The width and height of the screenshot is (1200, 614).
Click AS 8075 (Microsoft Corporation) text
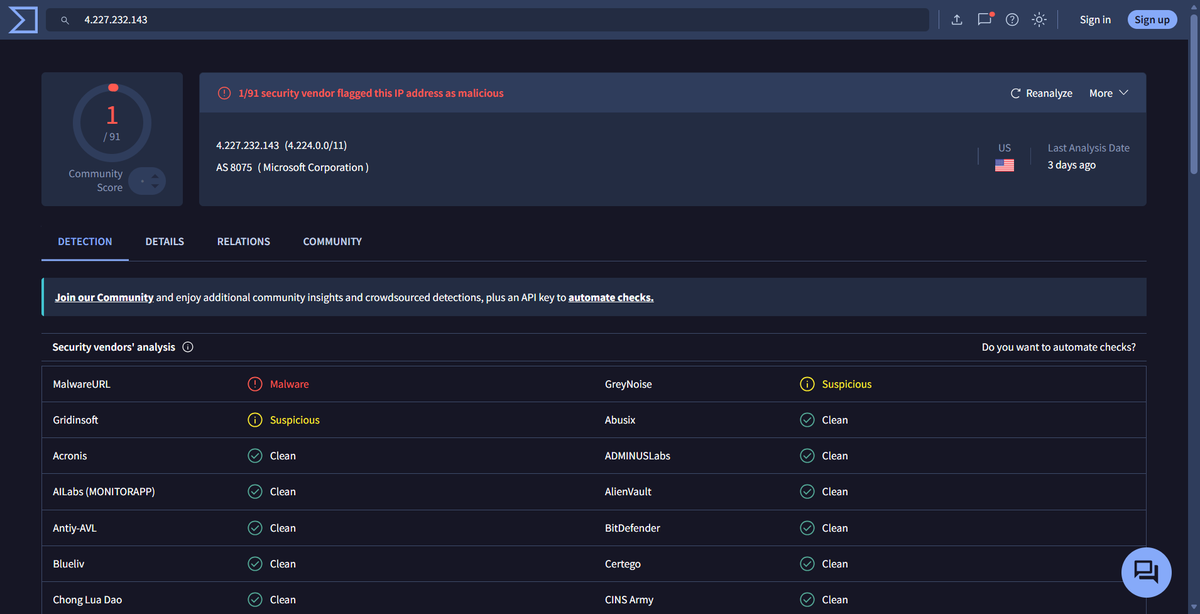pyautogui.click(x=292, y=167)
